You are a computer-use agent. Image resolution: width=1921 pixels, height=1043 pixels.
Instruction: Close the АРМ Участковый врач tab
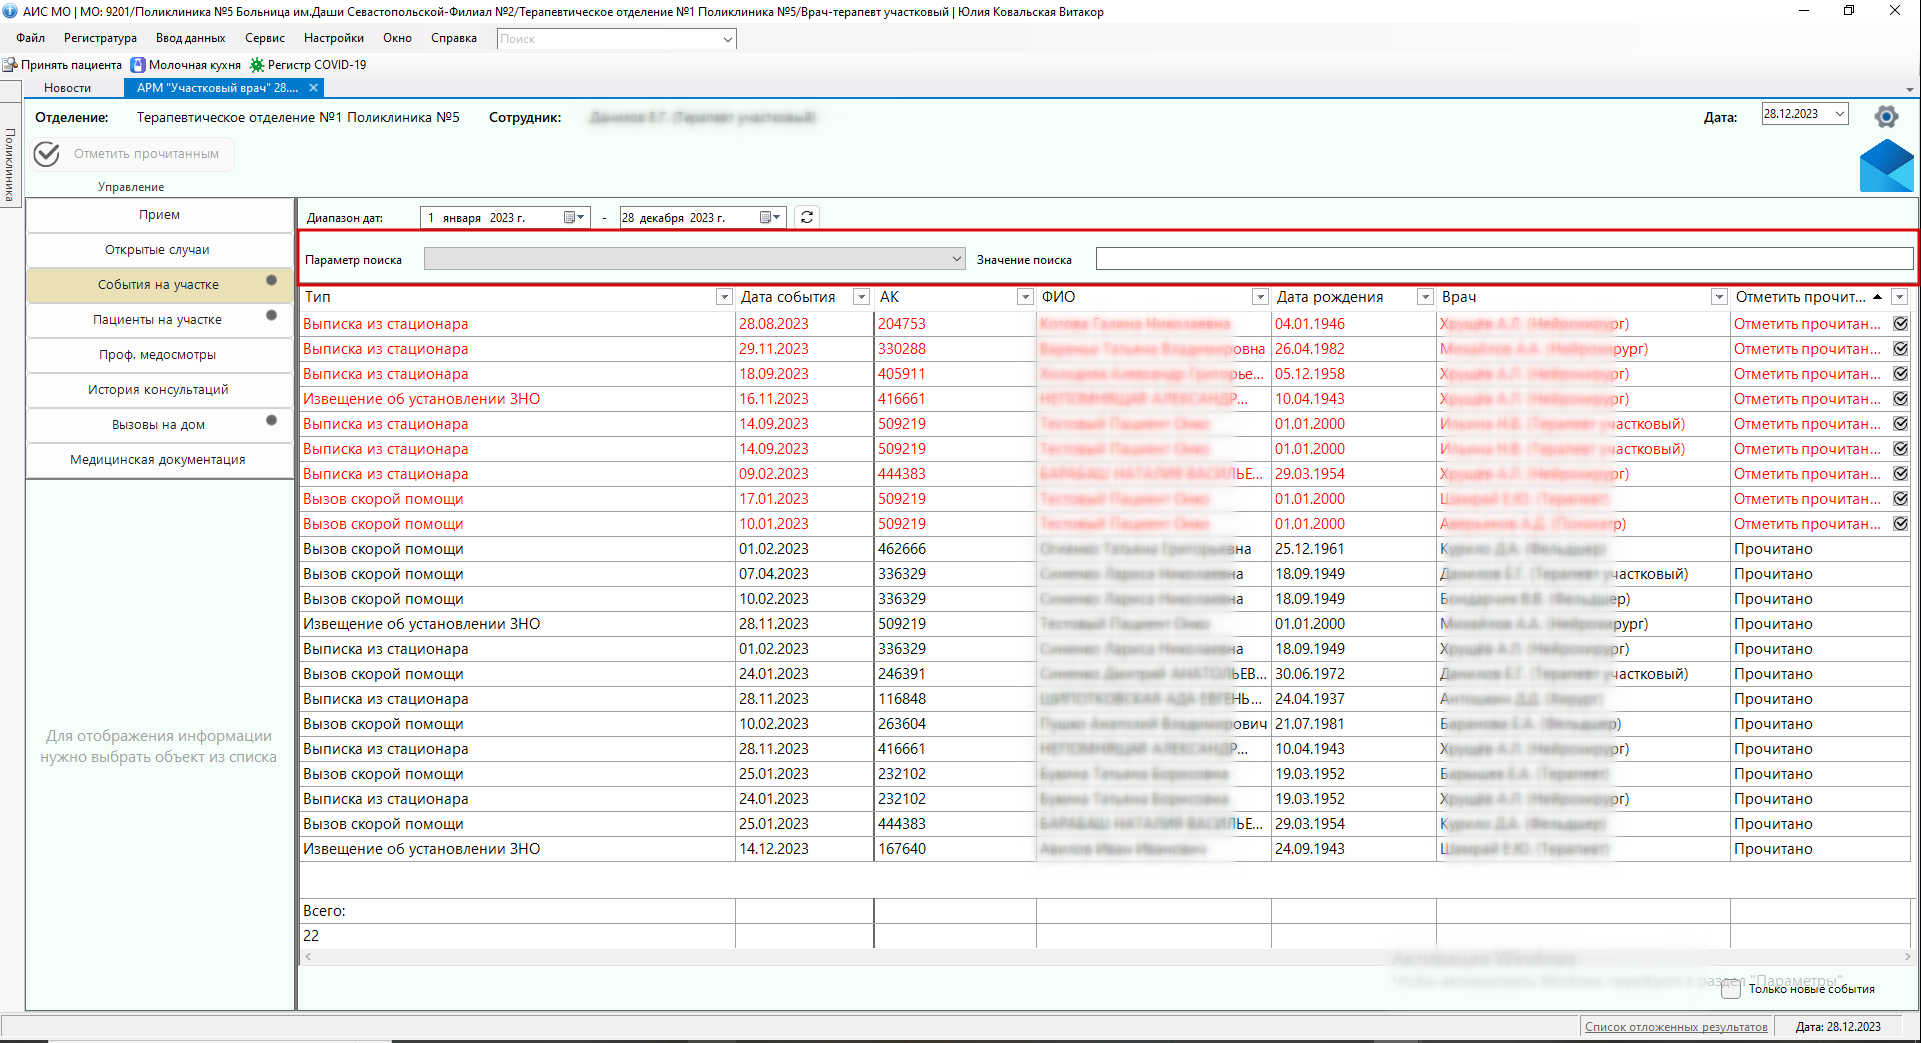click(313, 88)
